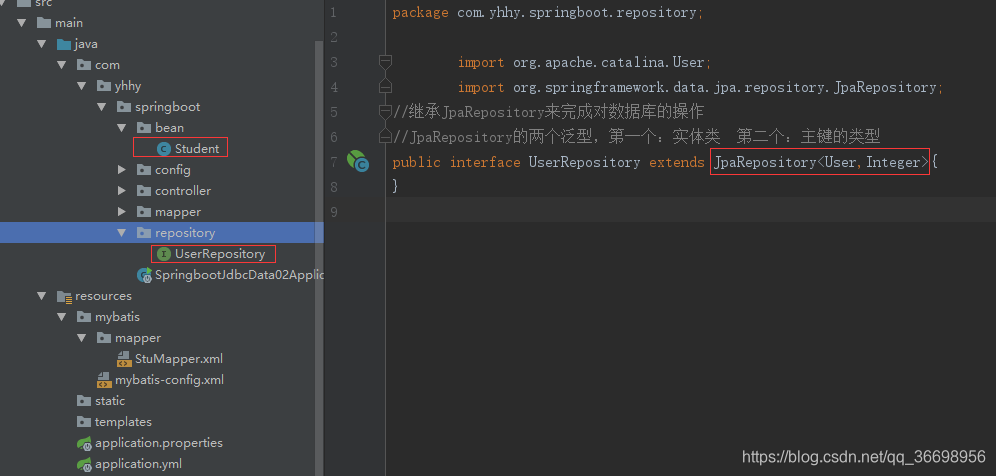Click the springboot package icon
This screenshot has width=996, height=476.
tap(124, 107)
